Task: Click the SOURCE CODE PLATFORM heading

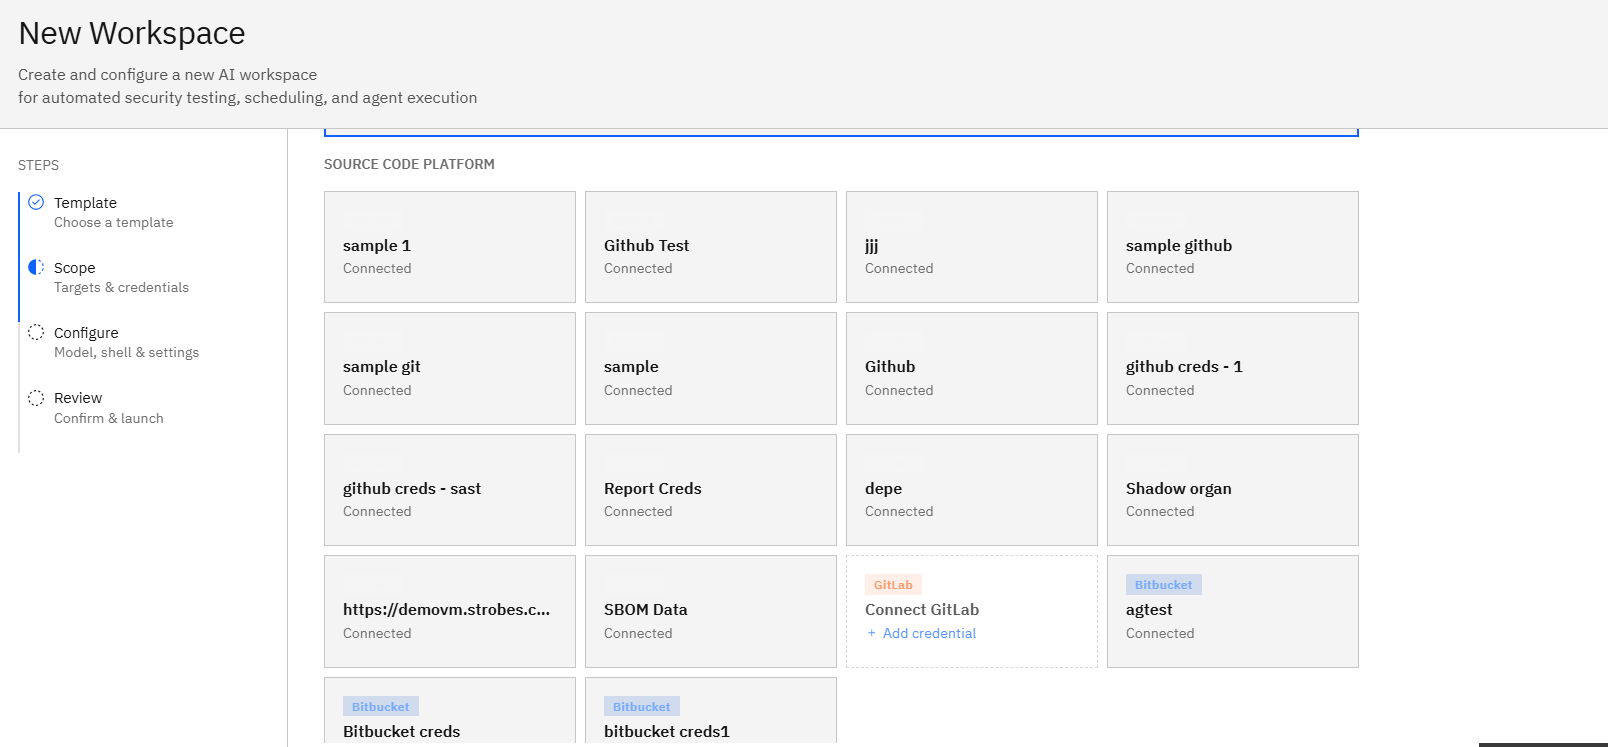Action: [x=409, y=164]
